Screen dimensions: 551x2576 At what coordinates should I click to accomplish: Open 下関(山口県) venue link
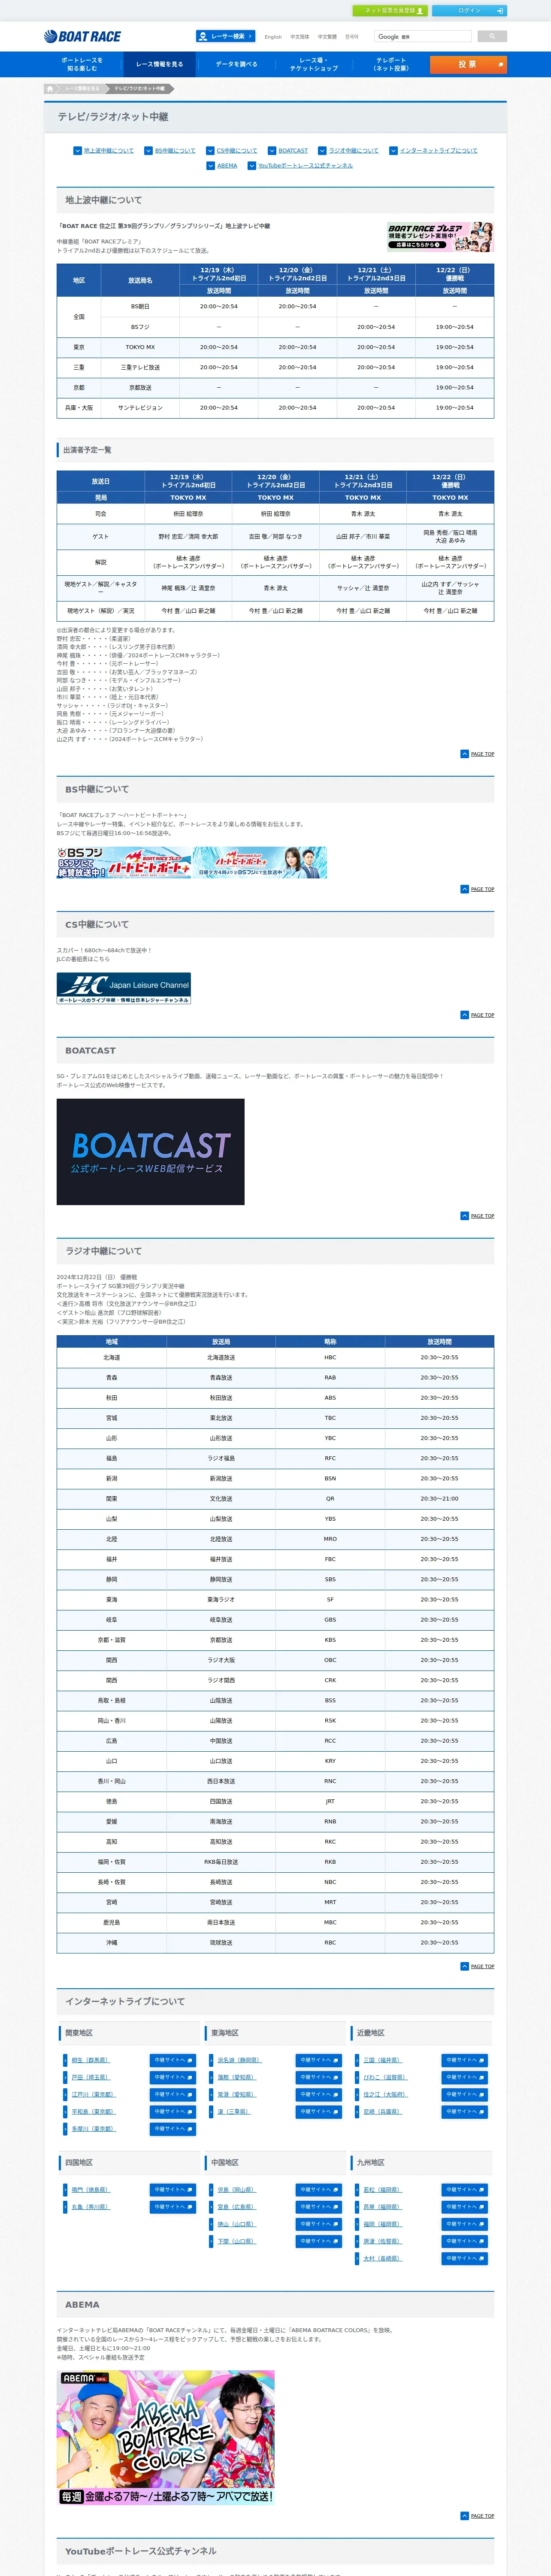click(236, 2241)
